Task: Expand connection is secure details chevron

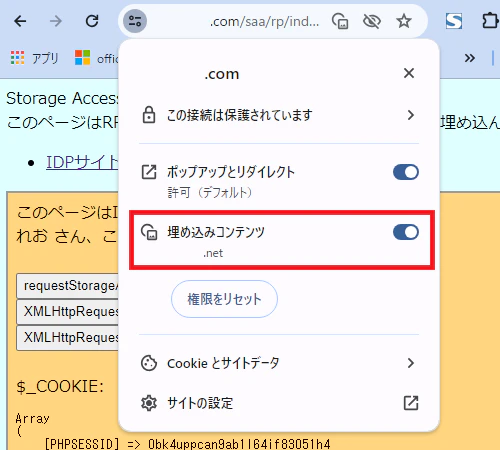Action: (x=411, y=115)
